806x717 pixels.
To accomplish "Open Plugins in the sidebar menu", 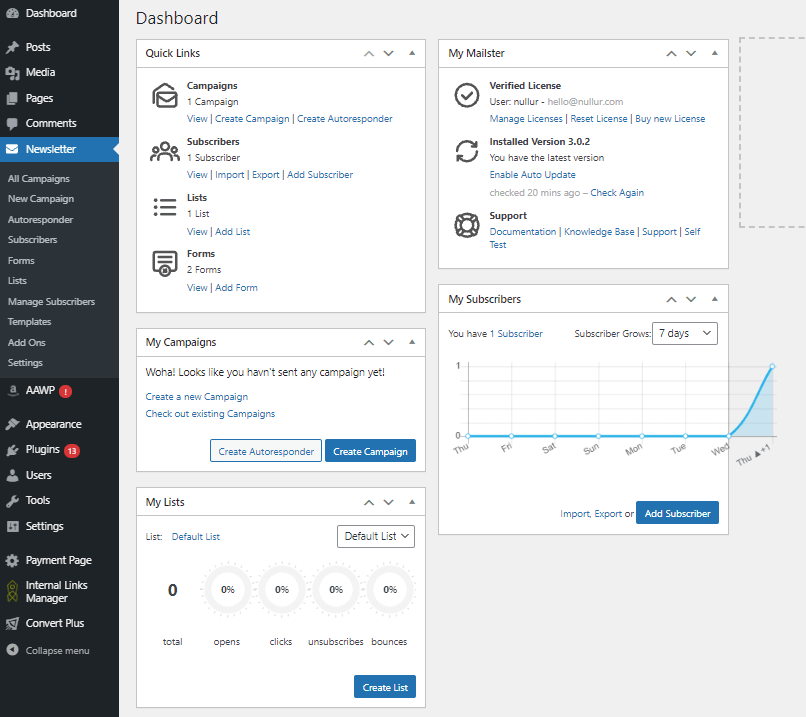I will pos(43,450).
